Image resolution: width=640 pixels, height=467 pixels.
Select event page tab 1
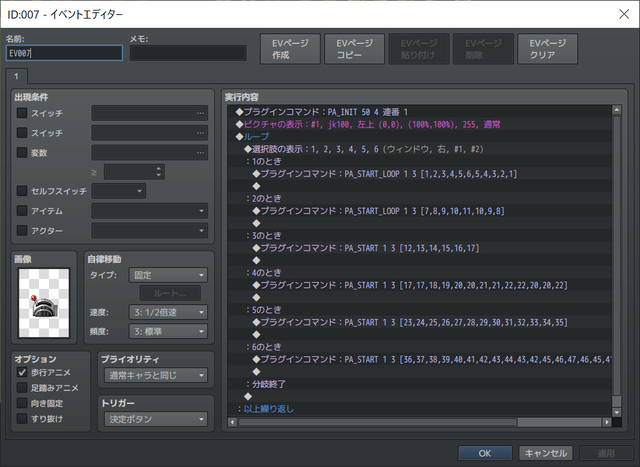16,76
